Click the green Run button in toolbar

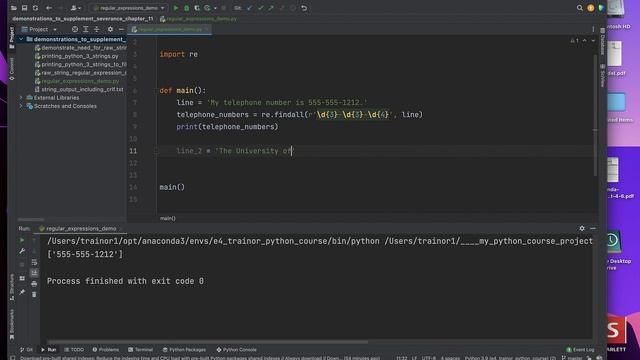point(176,8)
